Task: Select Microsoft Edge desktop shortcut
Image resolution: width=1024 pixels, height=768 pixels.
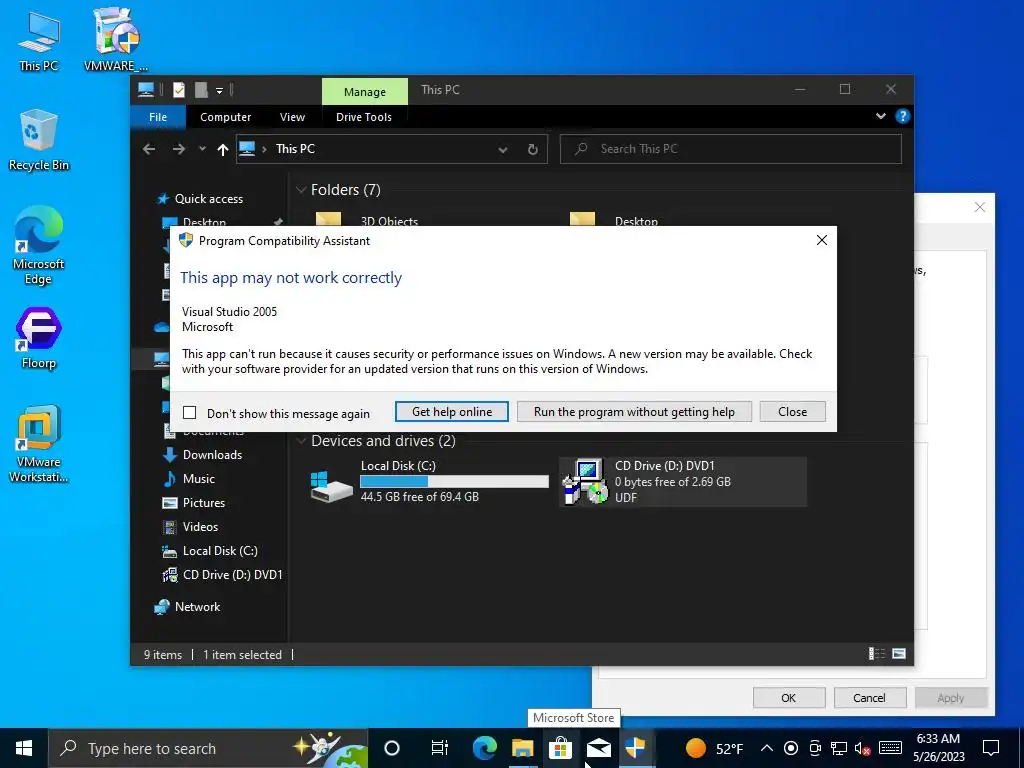Action: tap(39, 246)
